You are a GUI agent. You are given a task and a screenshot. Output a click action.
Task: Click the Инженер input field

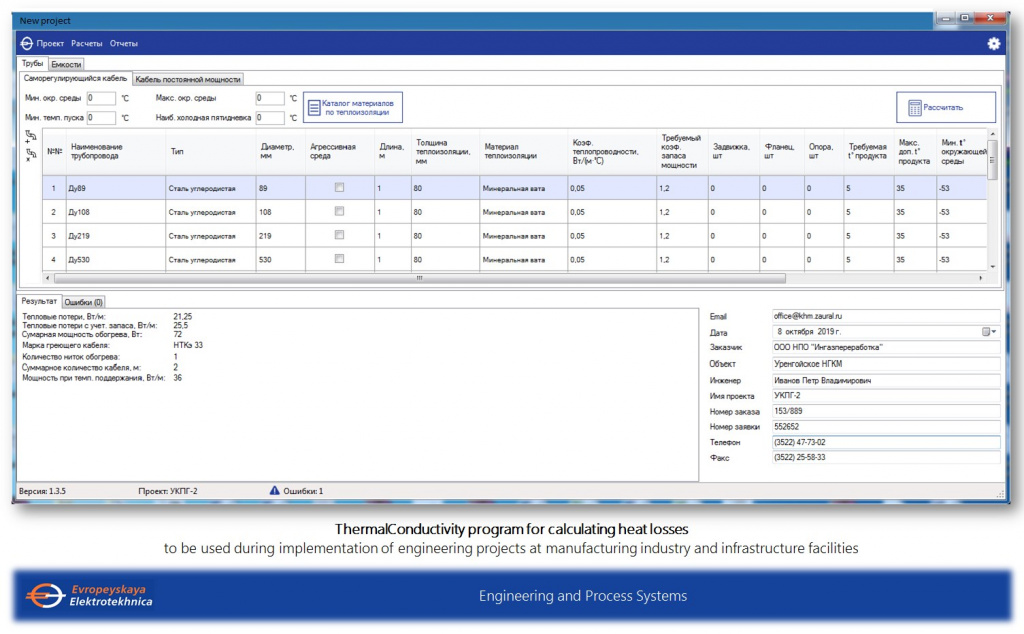(886, 380)
